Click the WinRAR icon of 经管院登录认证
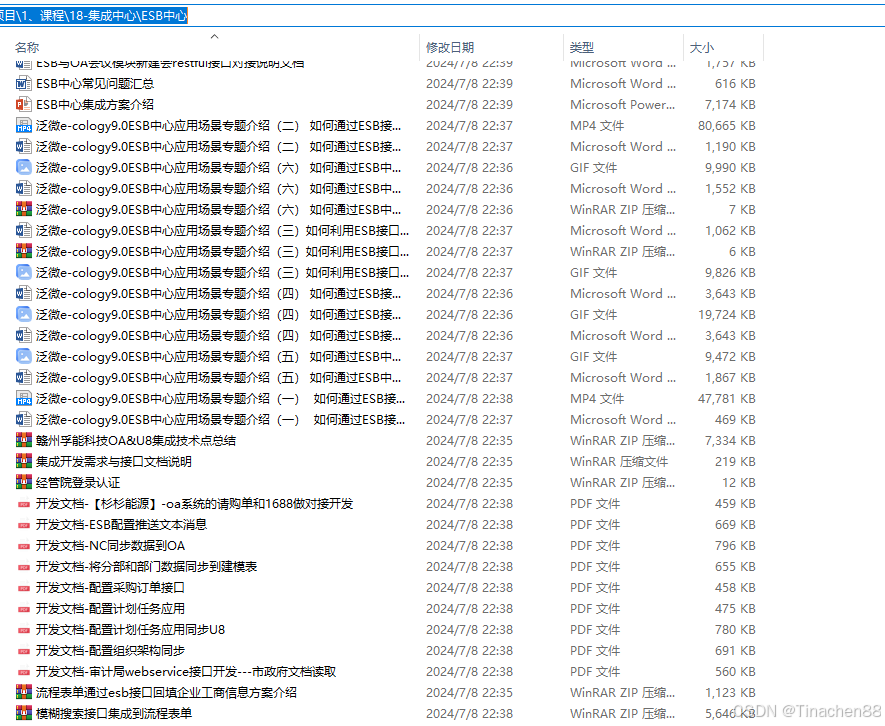The height and width of the screenshot is (726, 885). (x=24, y=483)
